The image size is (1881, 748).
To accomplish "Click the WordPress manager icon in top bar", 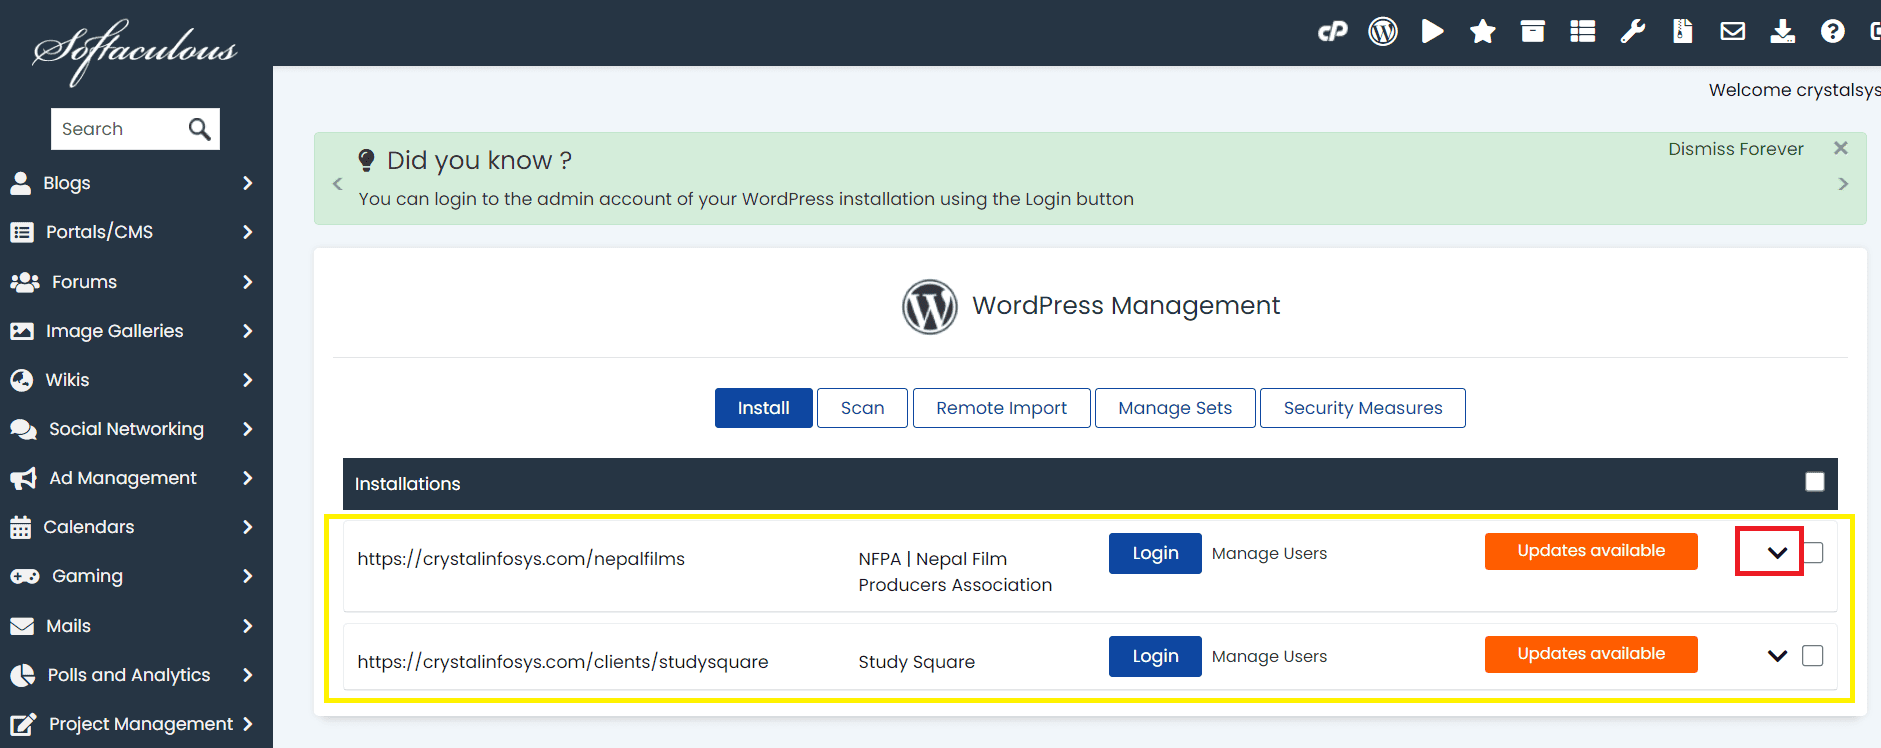I will [1383, 32].
